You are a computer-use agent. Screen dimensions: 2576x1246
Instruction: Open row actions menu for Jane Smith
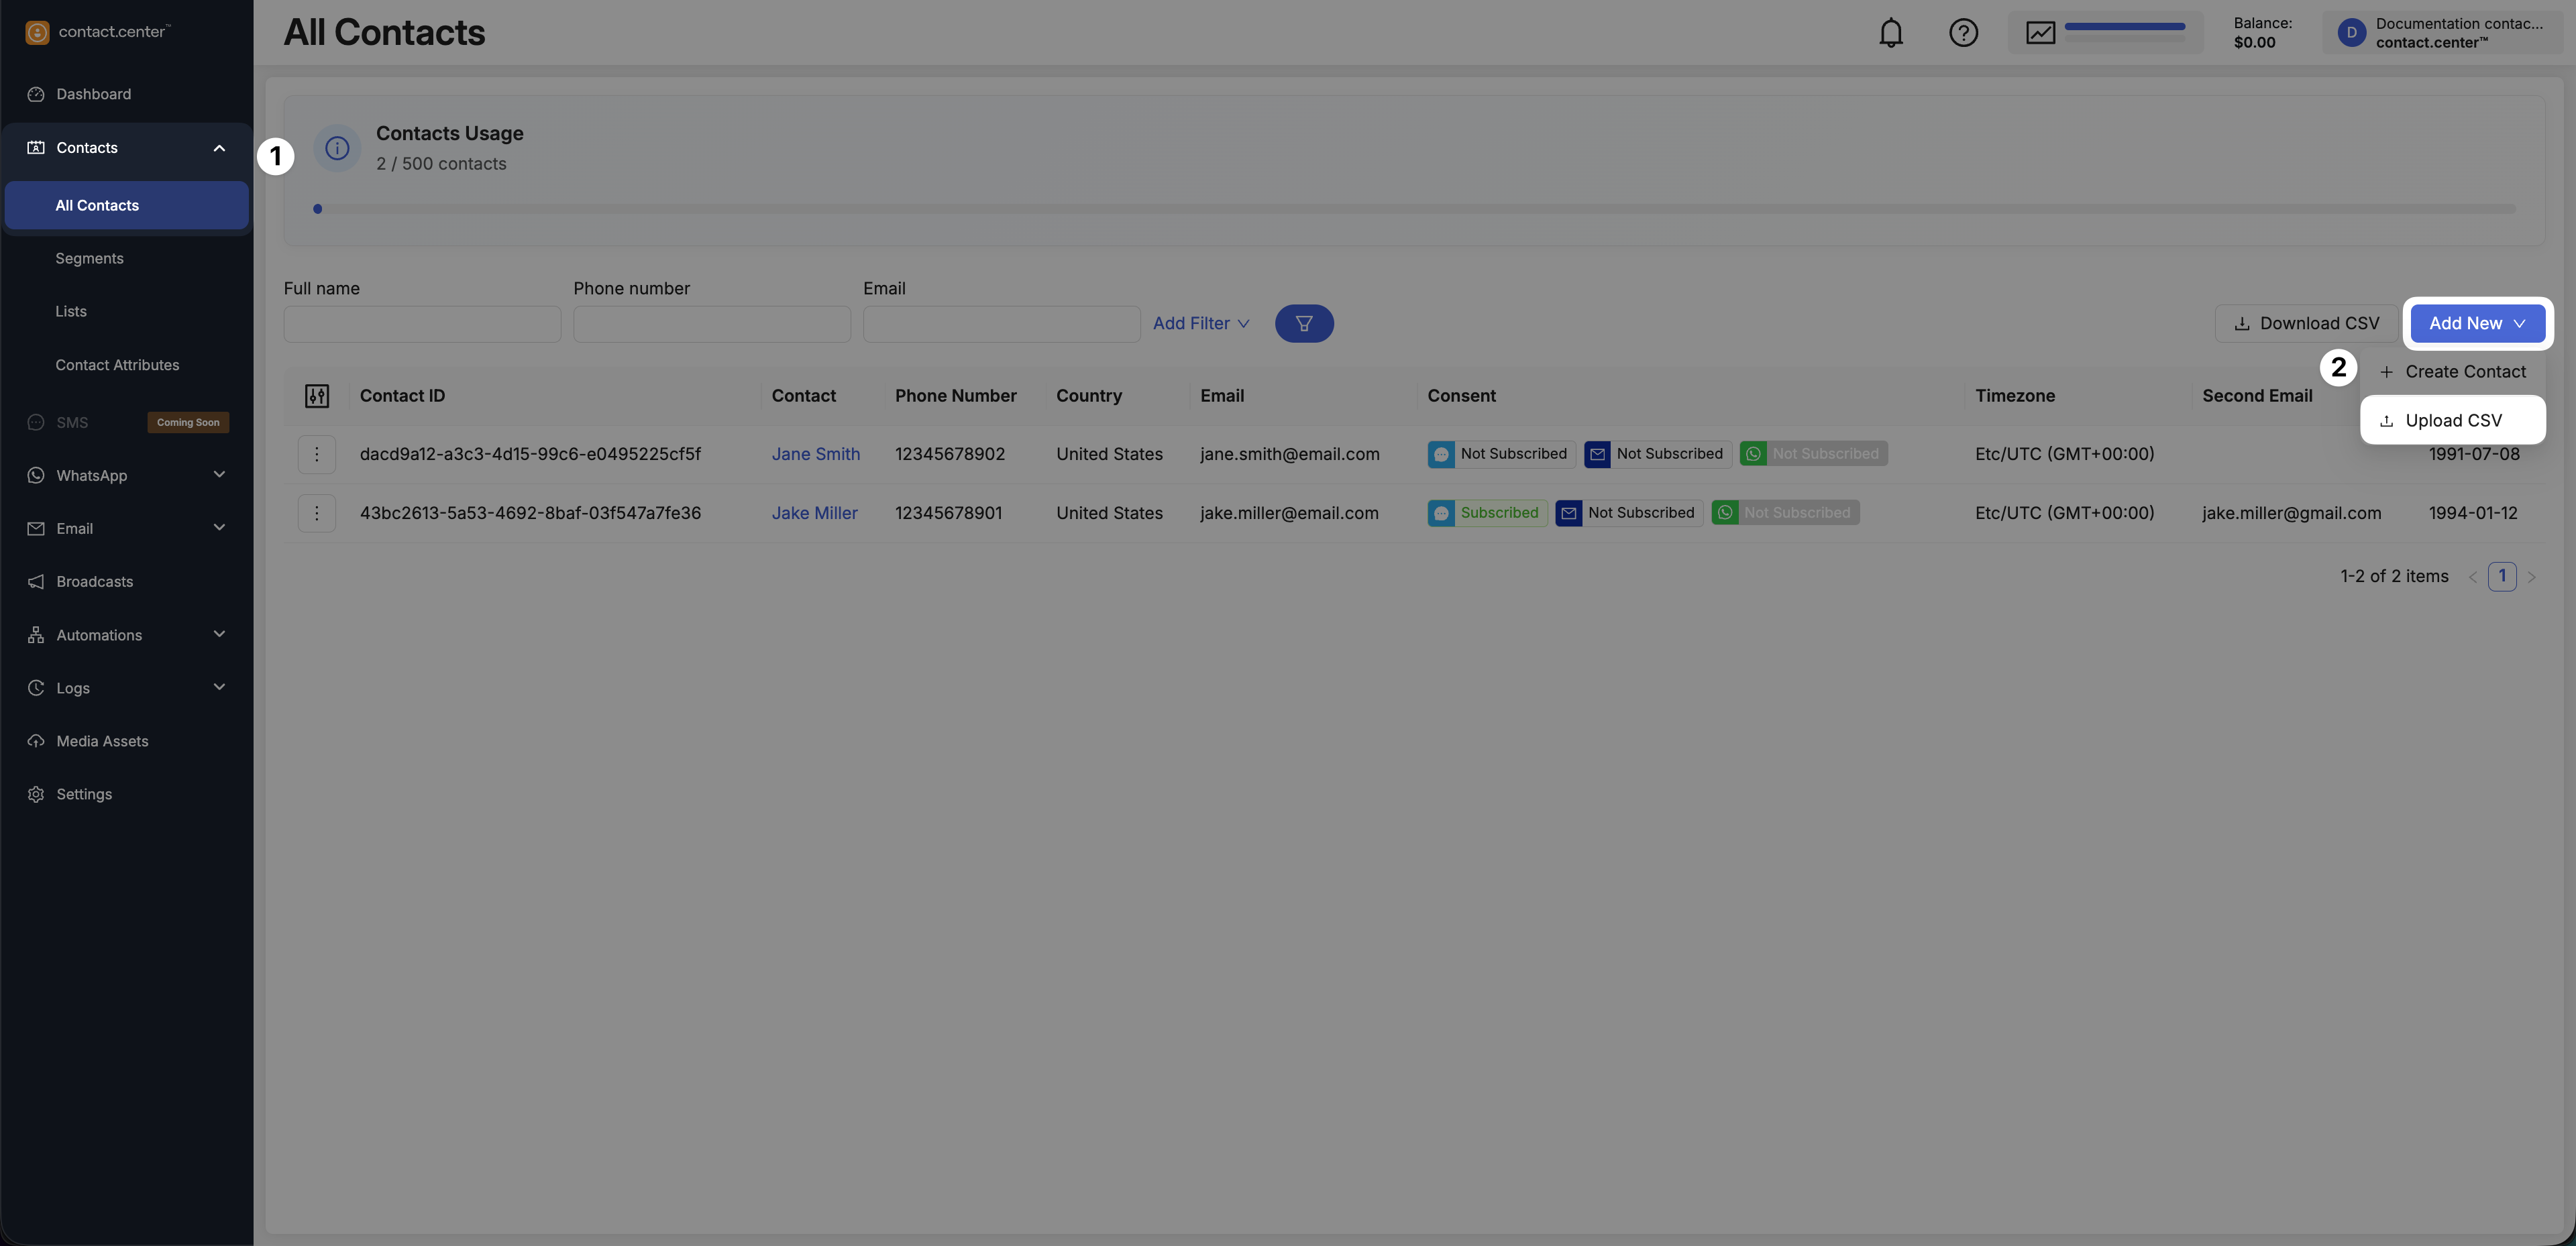click(317, 454)
